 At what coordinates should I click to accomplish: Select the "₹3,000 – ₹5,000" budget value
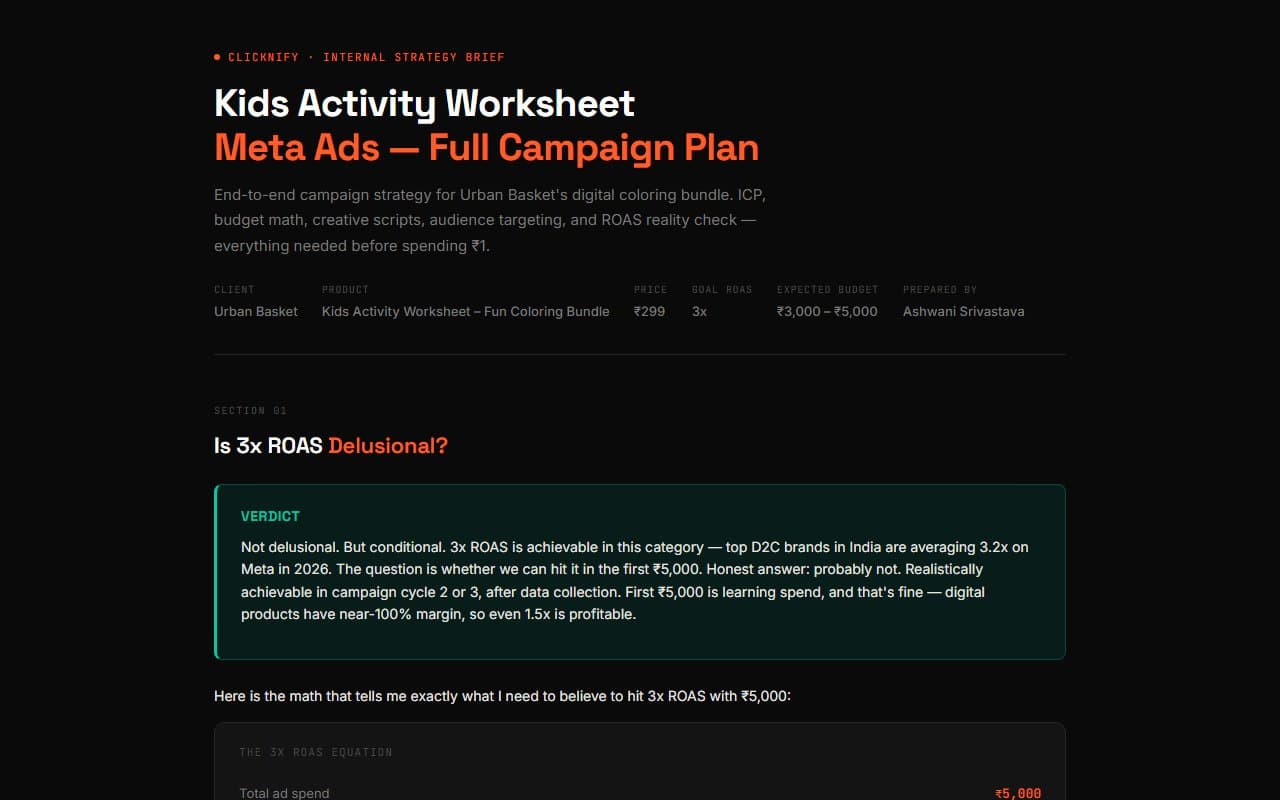pos(827,311)
